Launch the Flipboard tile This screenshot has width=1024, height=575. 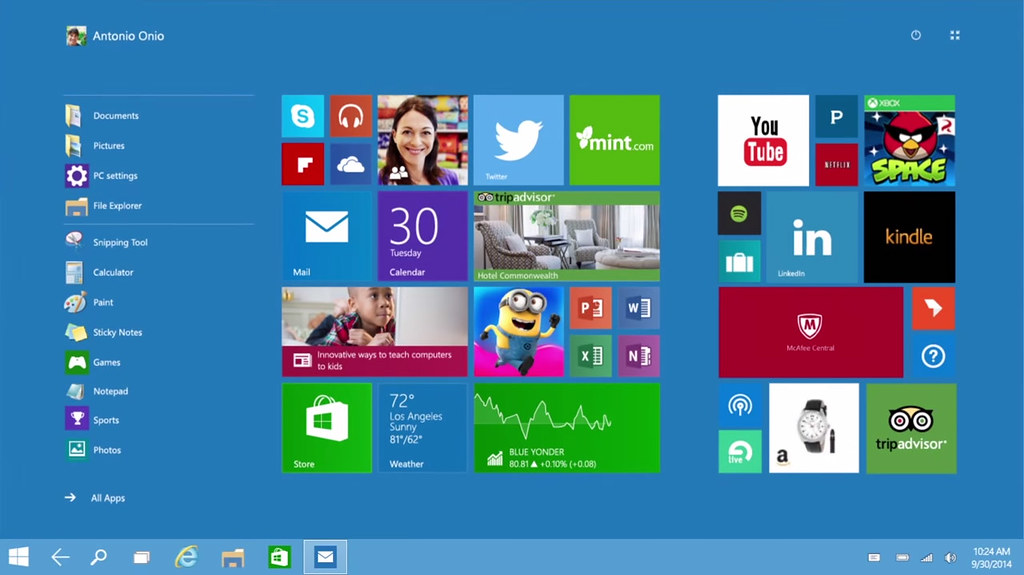pyautogui.click(x=302, y=165)
